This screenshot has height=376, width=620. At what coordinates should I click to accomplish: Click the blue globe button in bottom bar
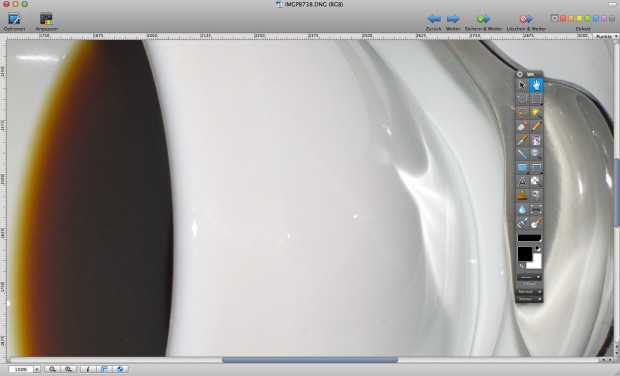[x=120, y=369]
